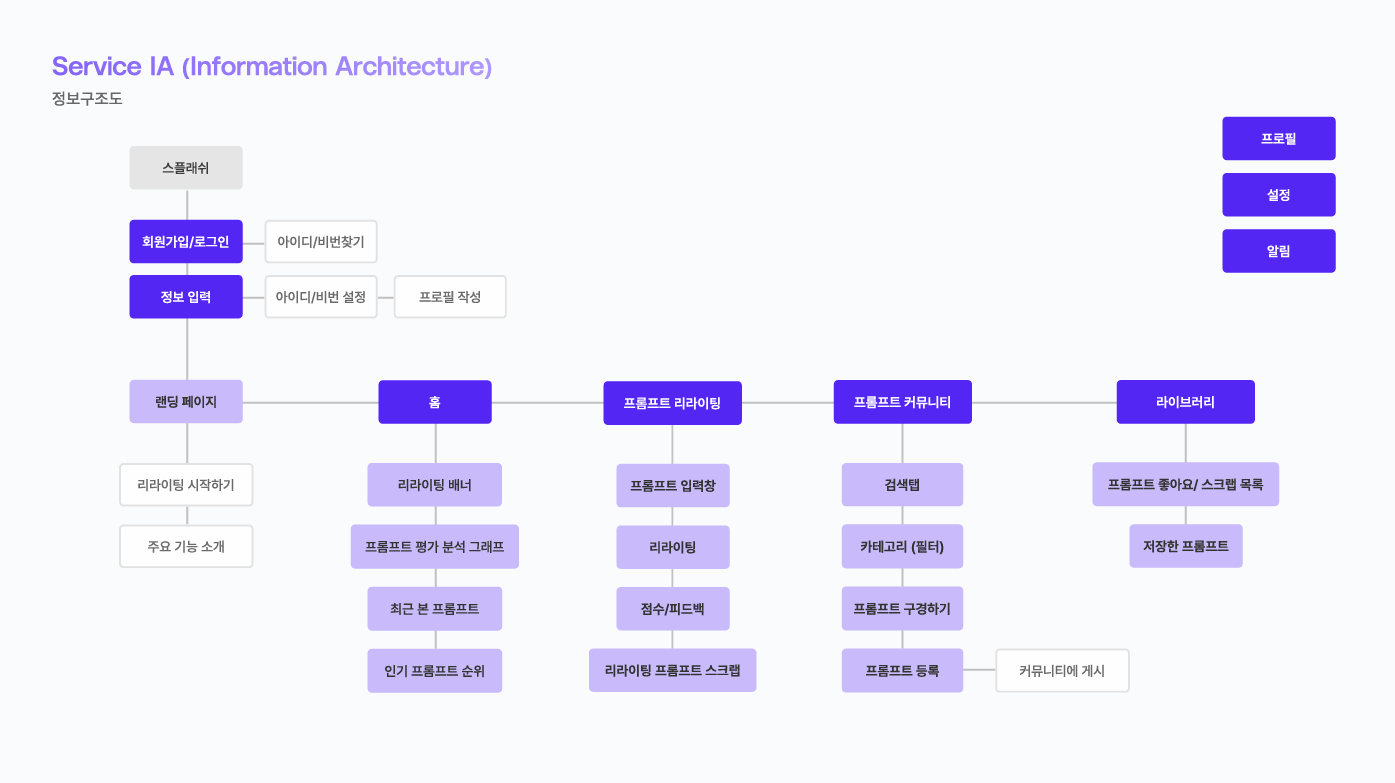Click the 프롬프트 커뮤니티 node
1395x783 pixels.
click(x=902, y=402)
